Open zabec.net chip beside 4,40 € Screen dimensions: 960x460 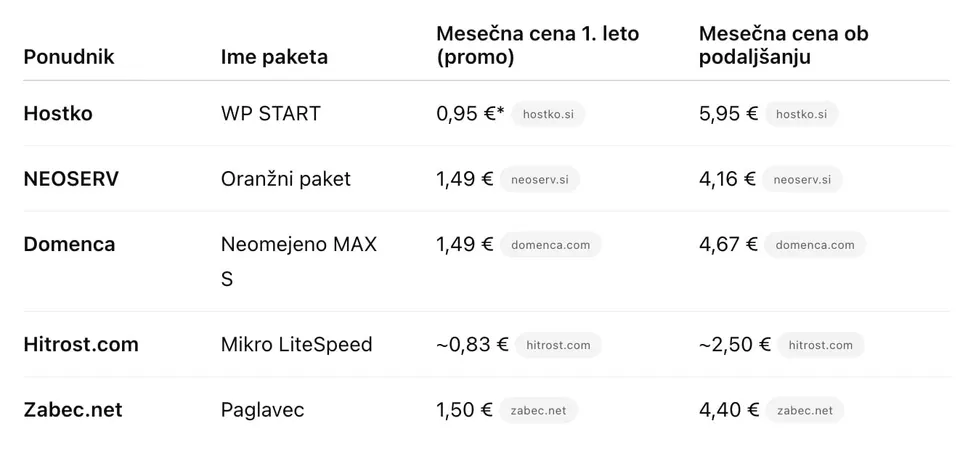[x=804, y=410]
